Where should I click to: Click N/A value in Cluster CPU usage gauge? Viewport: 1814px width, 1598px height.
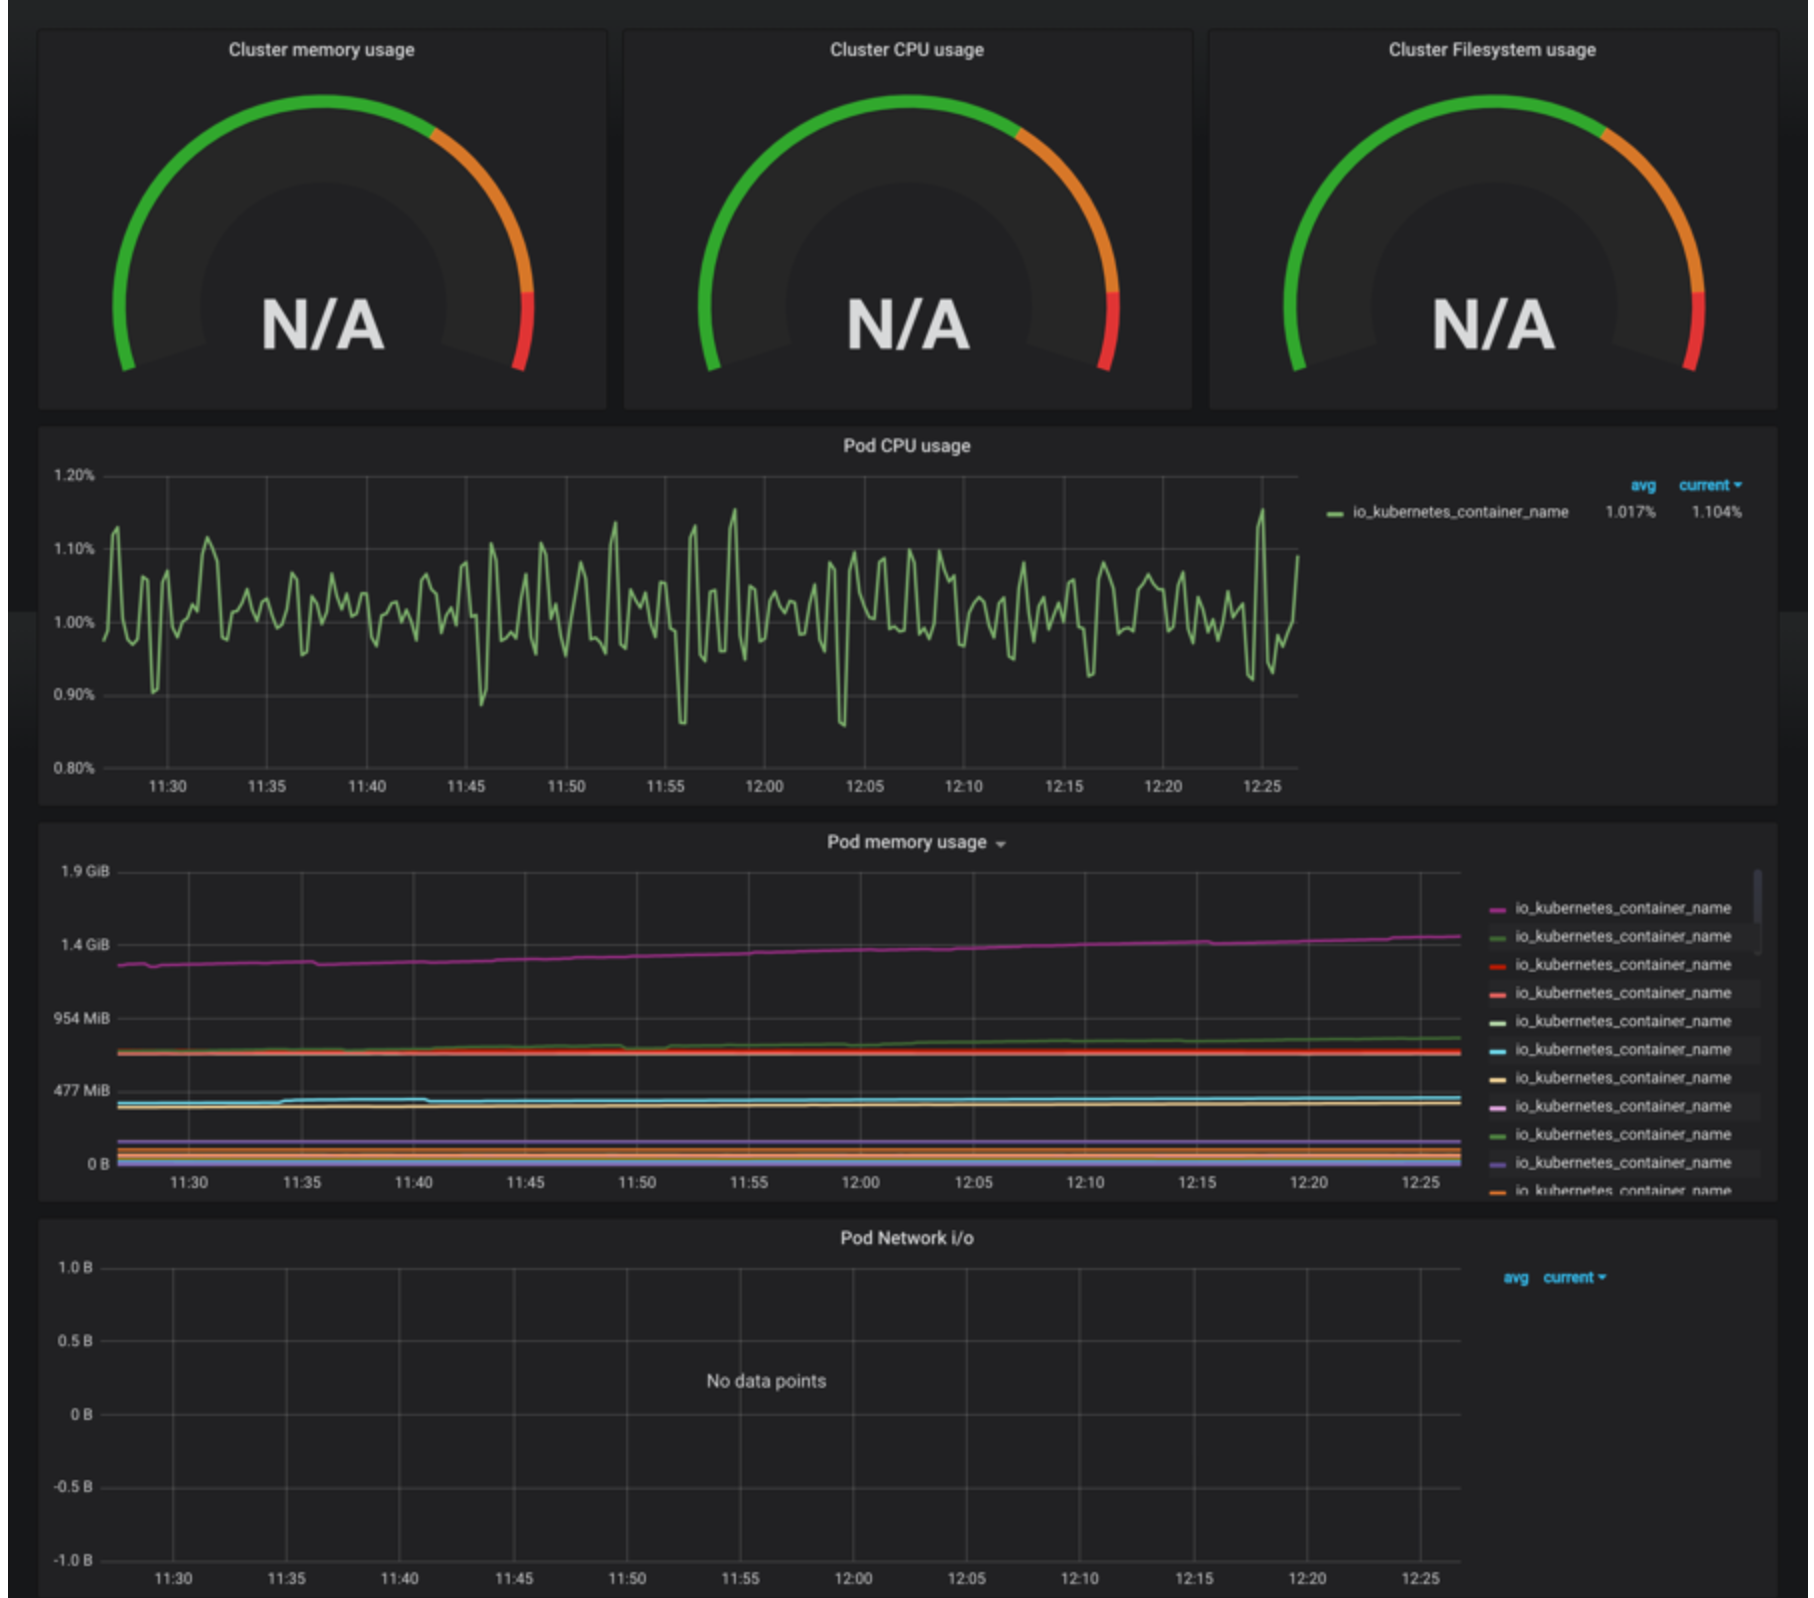click(907, 325)
